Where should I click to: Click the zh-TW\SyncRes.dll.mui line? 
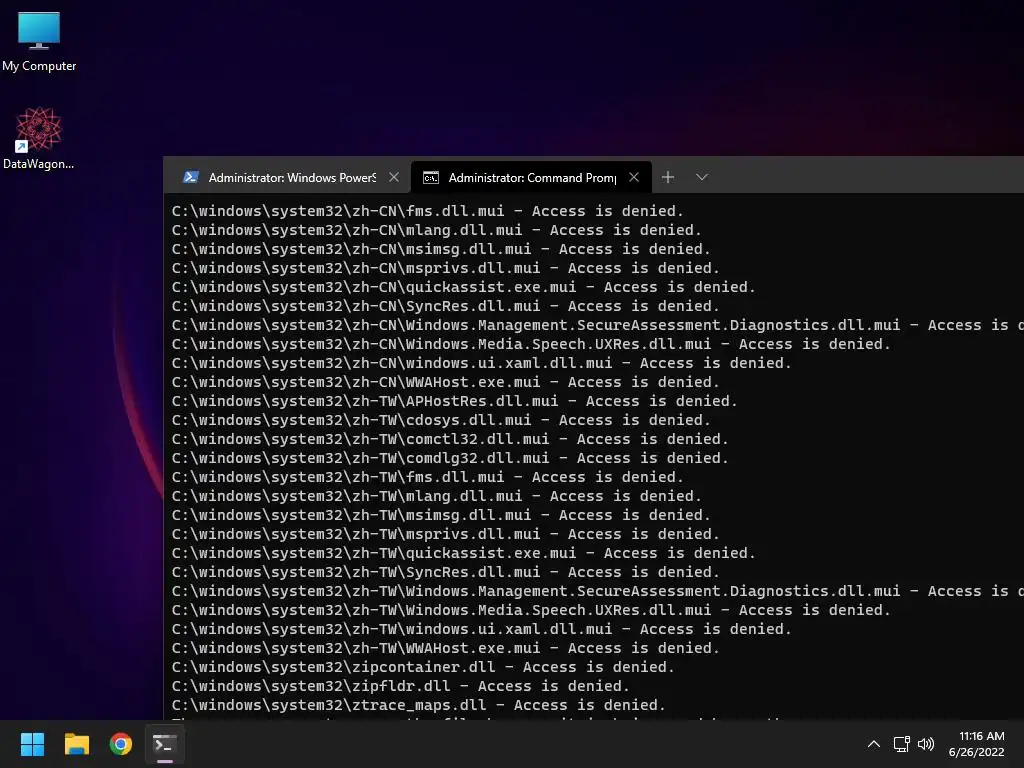click(x=445, y=571)
